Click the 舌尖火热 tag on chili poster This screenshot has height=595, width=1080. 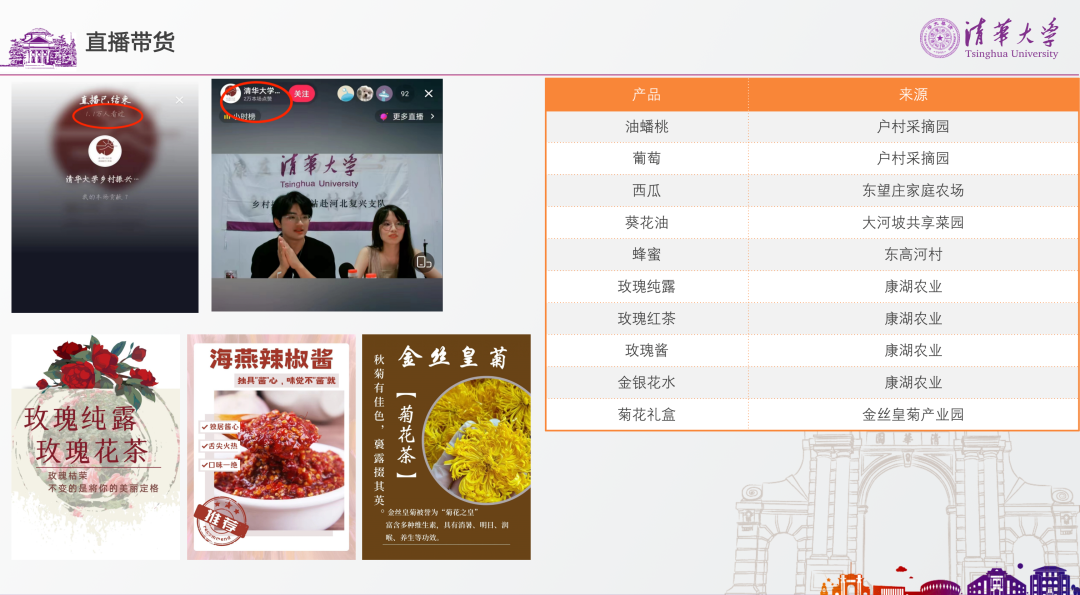point(220,446)
